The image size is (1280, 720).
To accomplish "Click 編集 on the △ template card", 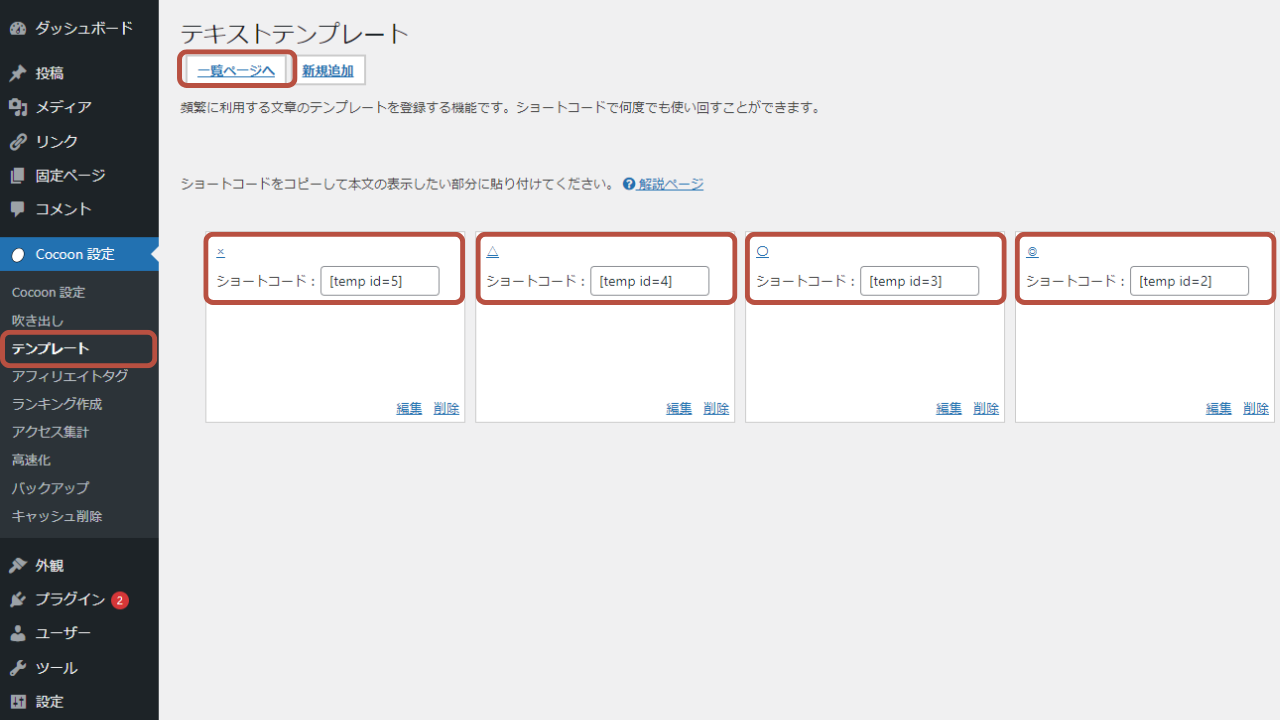I will (x=679, y=408).
